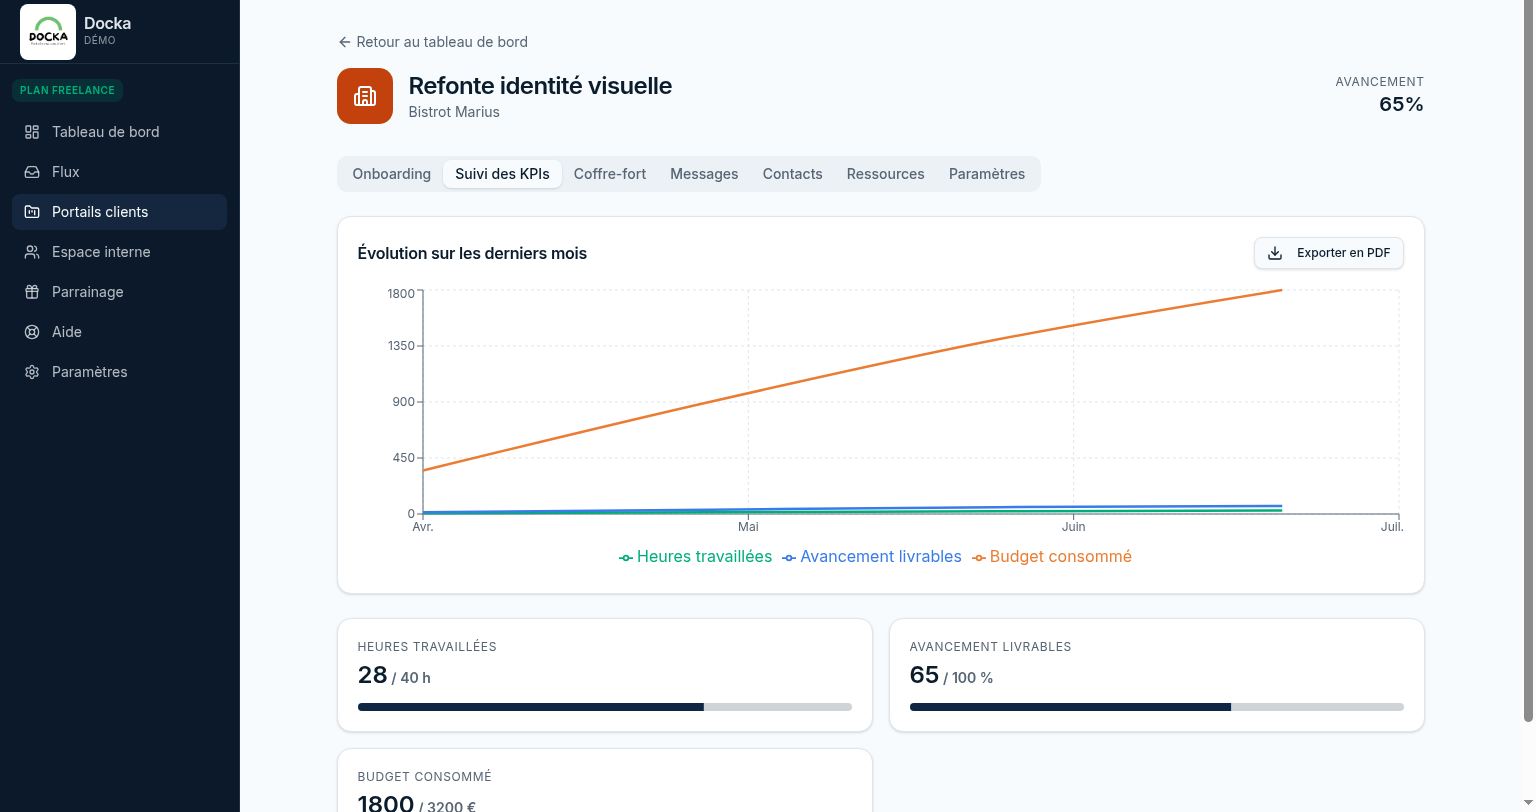Click the Aide lifebuoy icon
Image resolution: width=1536 pixels, height=812 pixels.
[32, 332]
